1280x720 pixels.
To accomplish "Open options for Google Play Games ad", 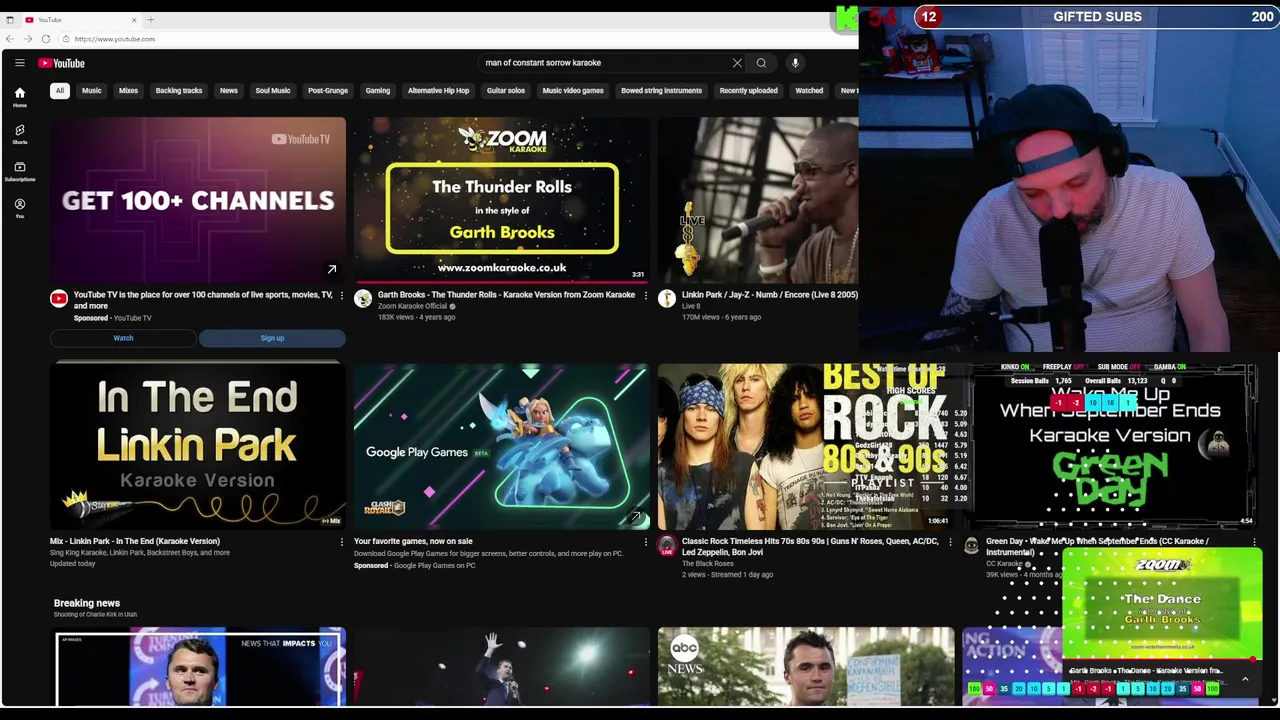I will (x=645, y=542).
